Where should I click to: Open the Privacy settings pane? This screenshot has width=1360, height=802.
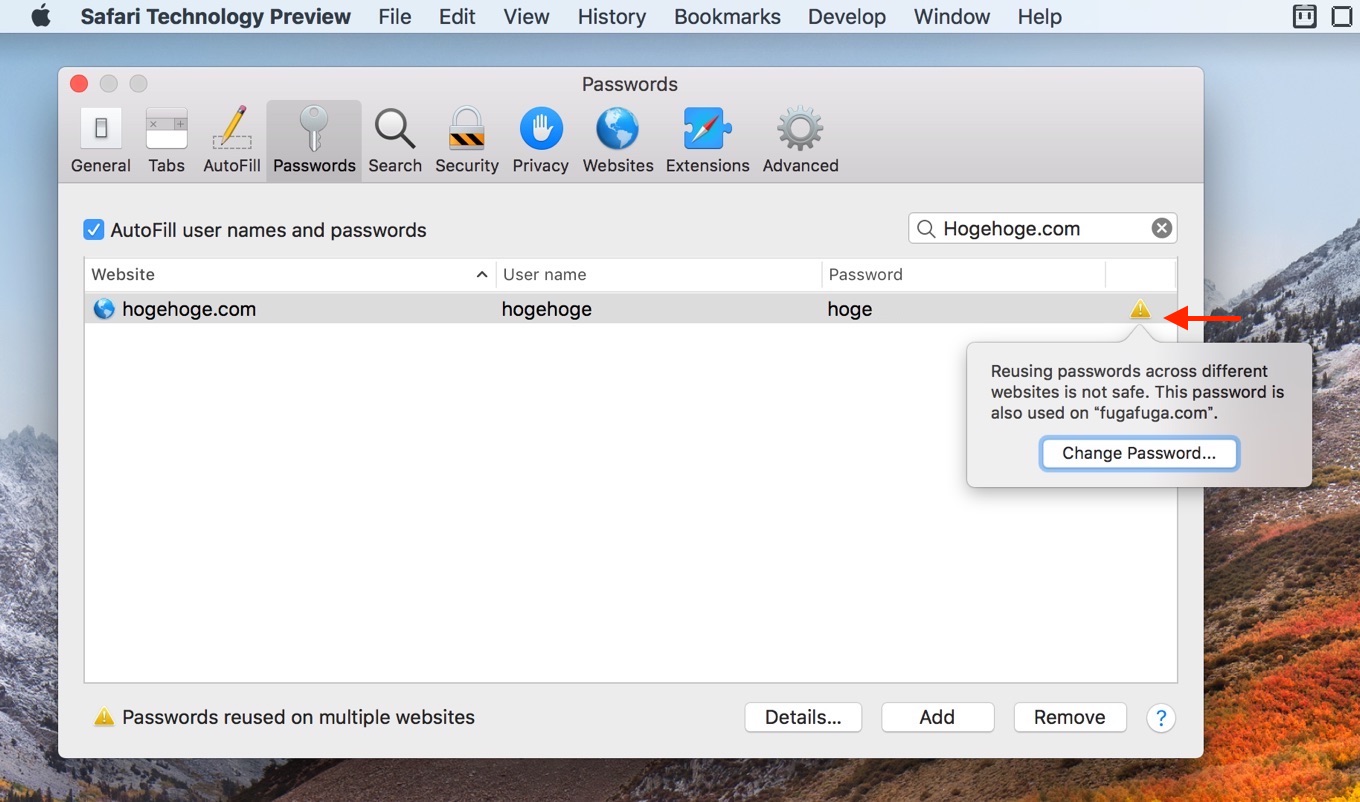click(x=540, y=140)
